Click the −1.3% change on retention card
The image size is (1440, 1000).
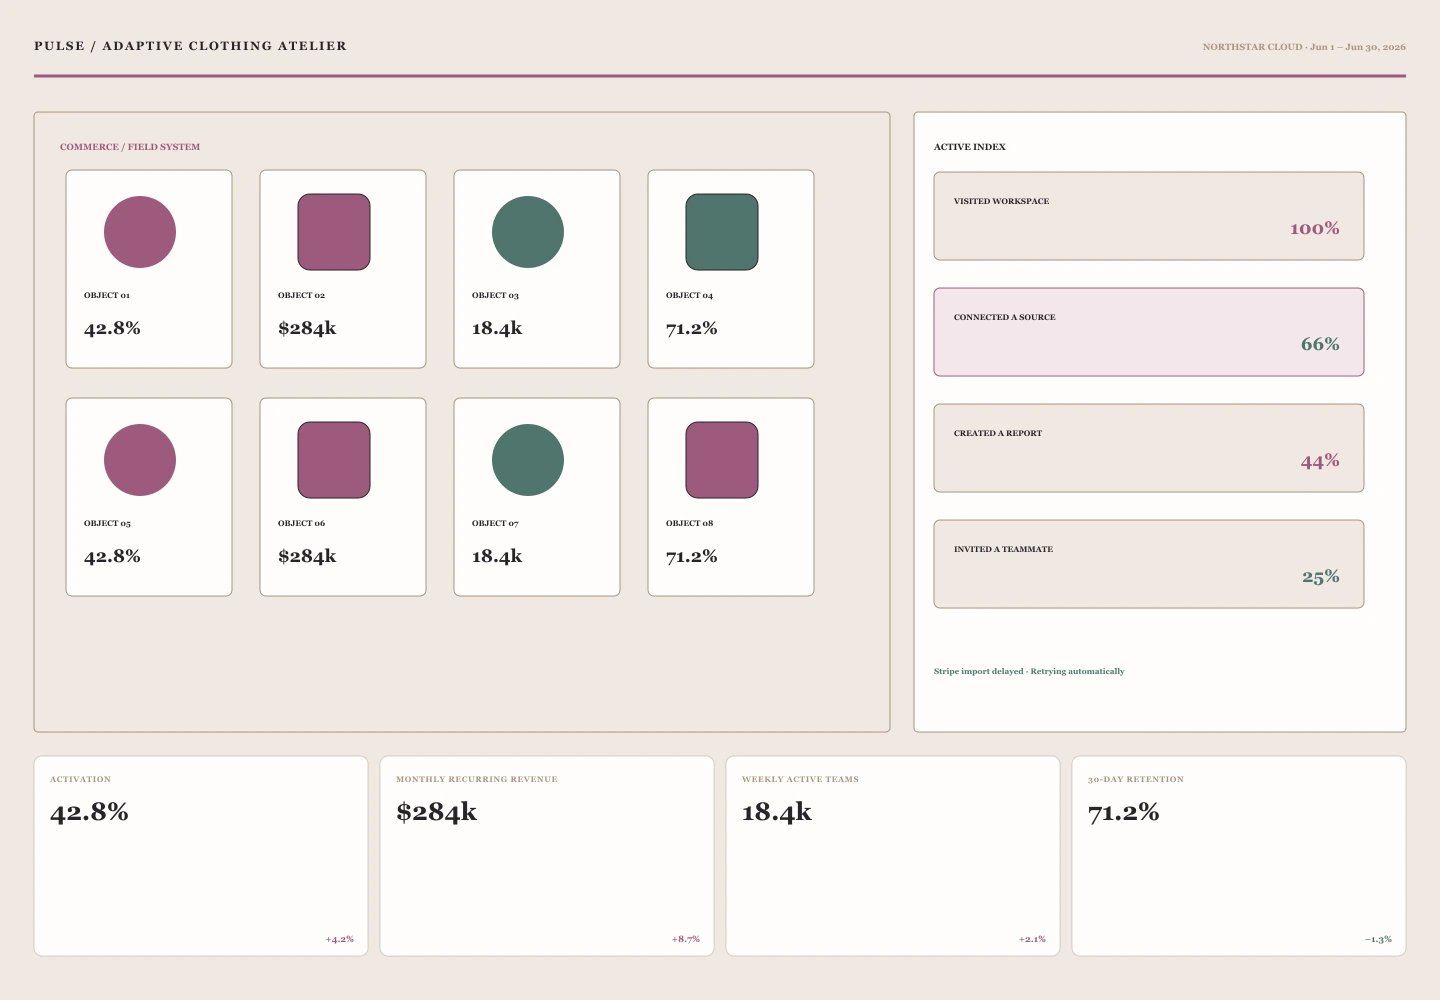coord(1378,940)
